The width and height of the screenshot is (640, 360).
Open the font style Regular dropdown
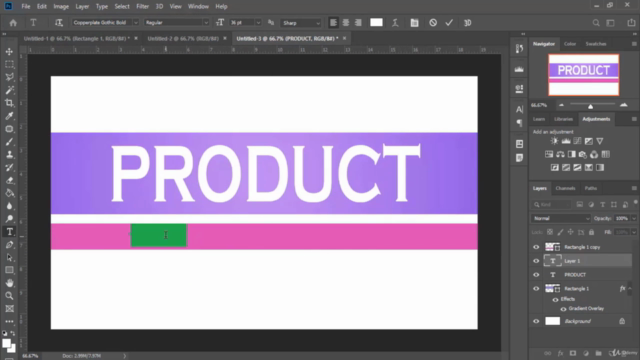pos(206,23)
